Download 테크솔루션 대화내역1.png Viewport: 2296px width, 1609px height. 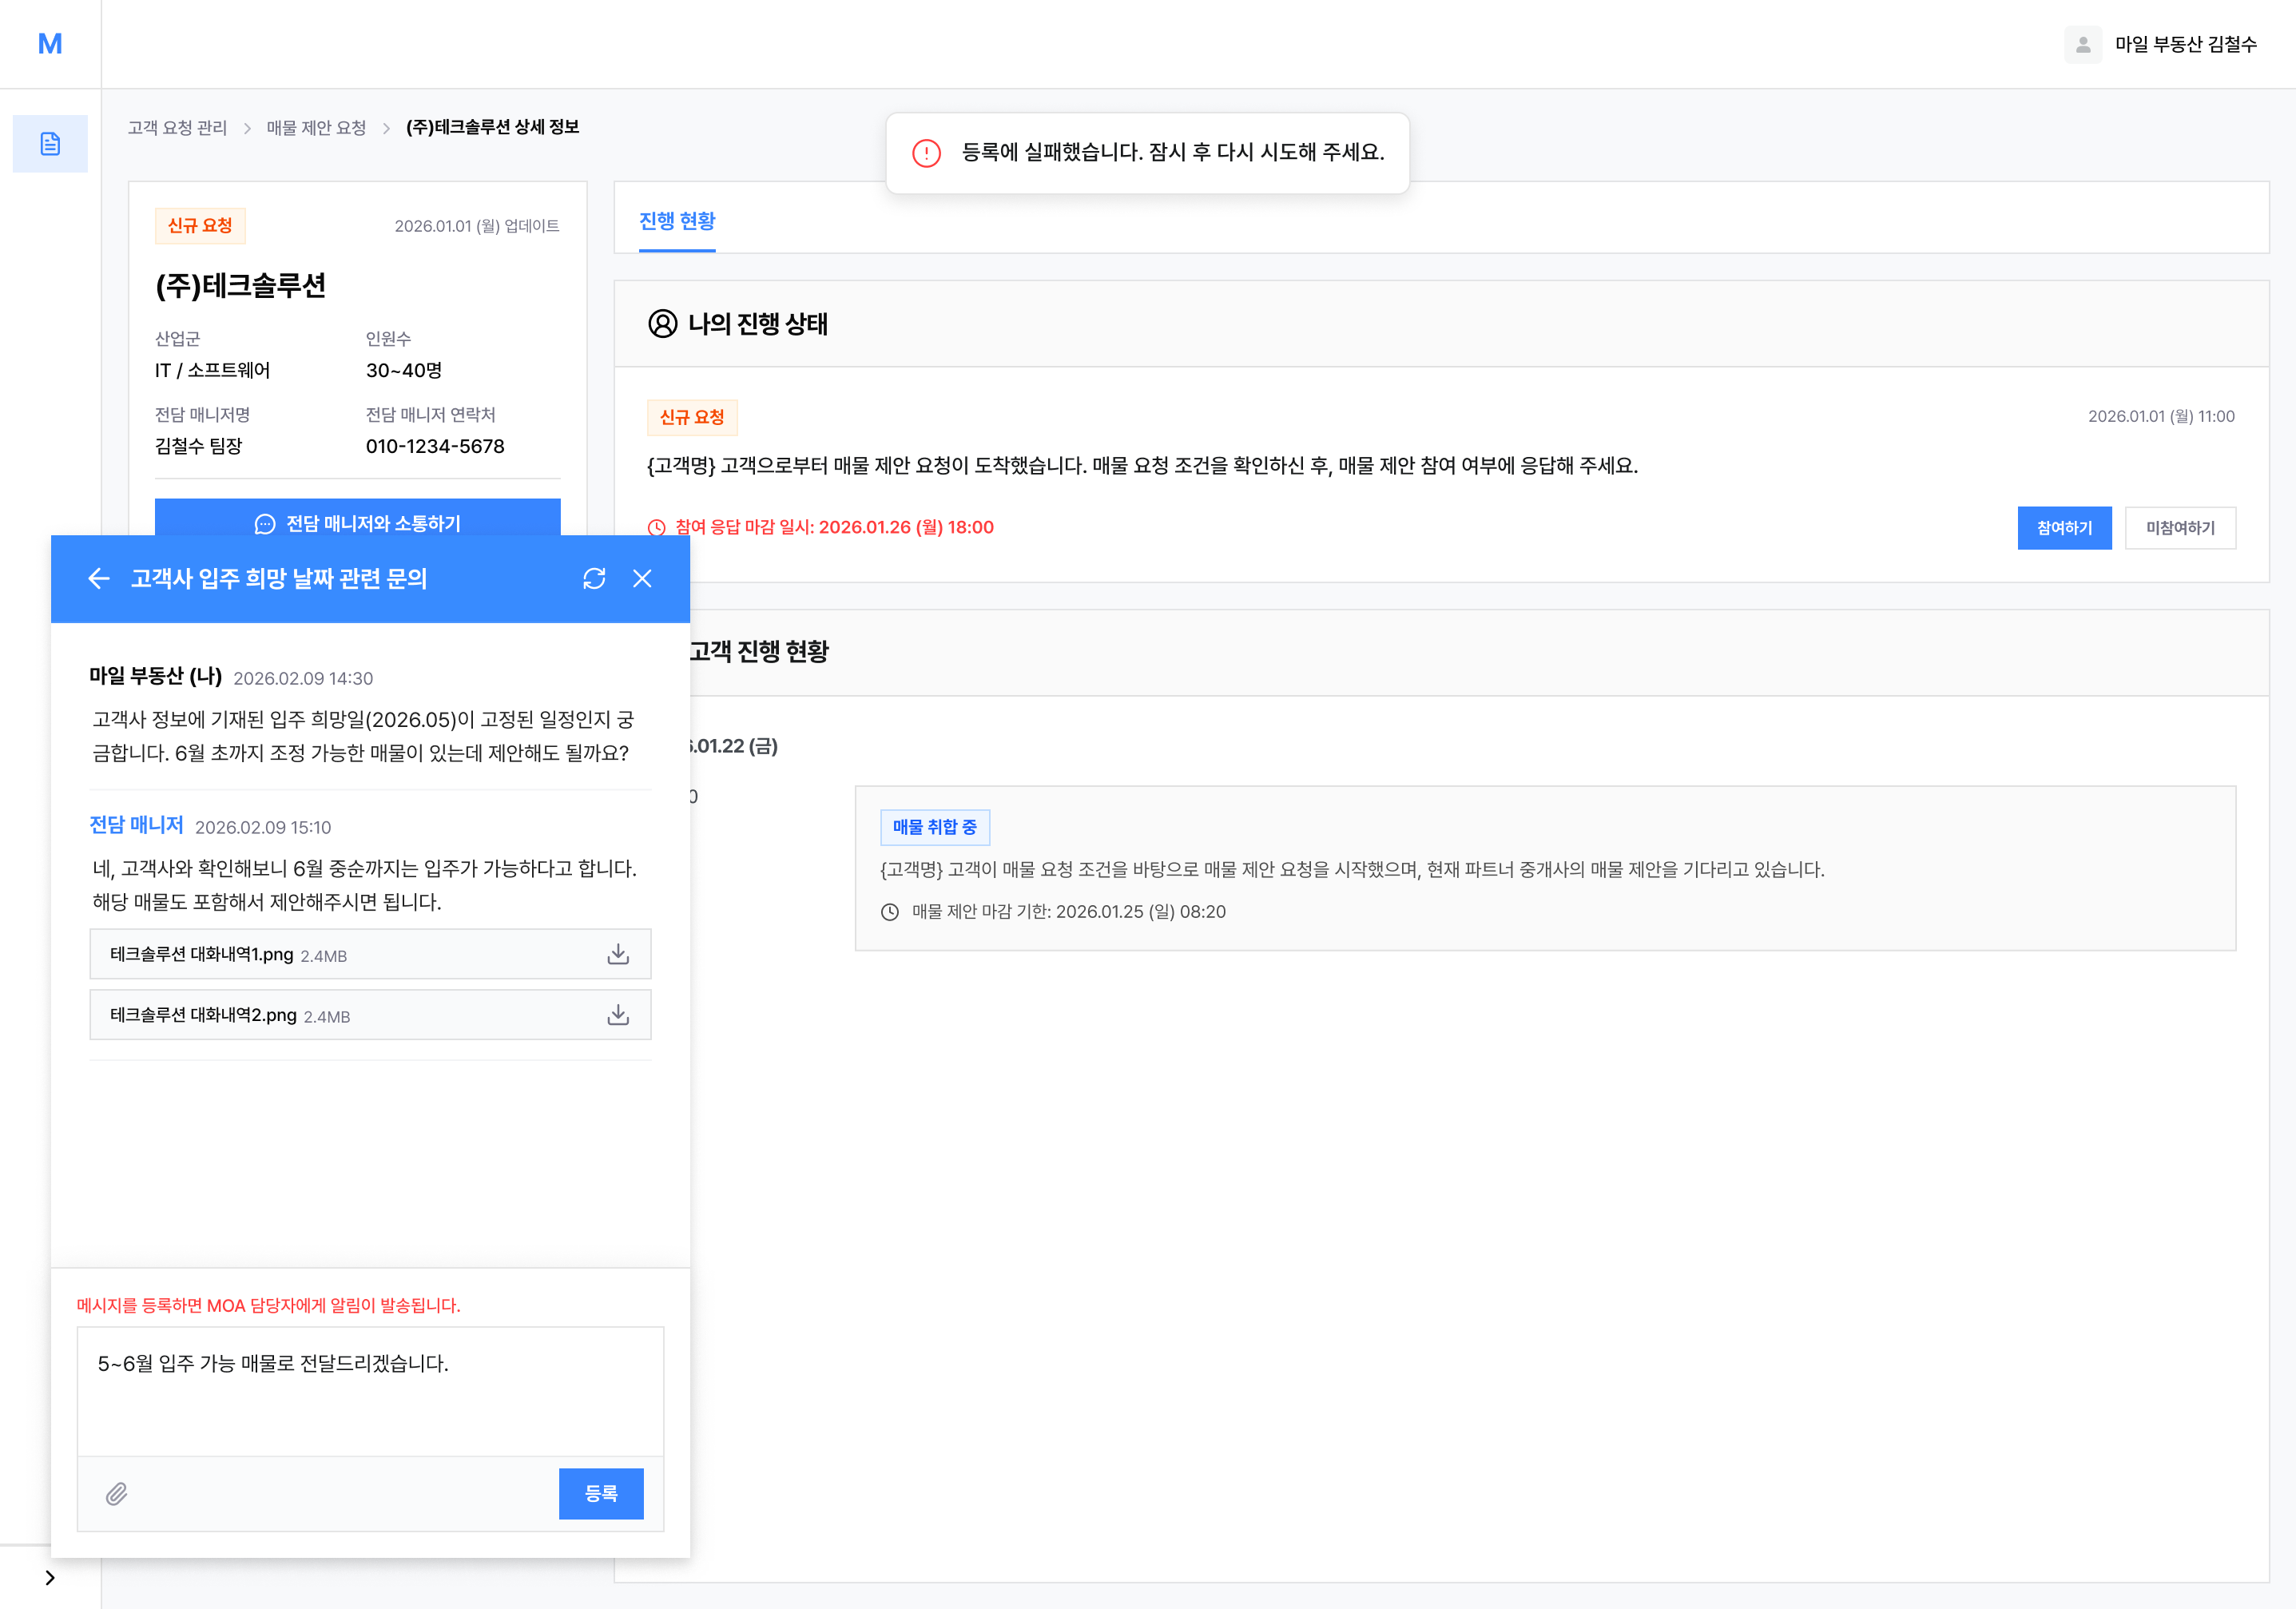pos(618,954)
